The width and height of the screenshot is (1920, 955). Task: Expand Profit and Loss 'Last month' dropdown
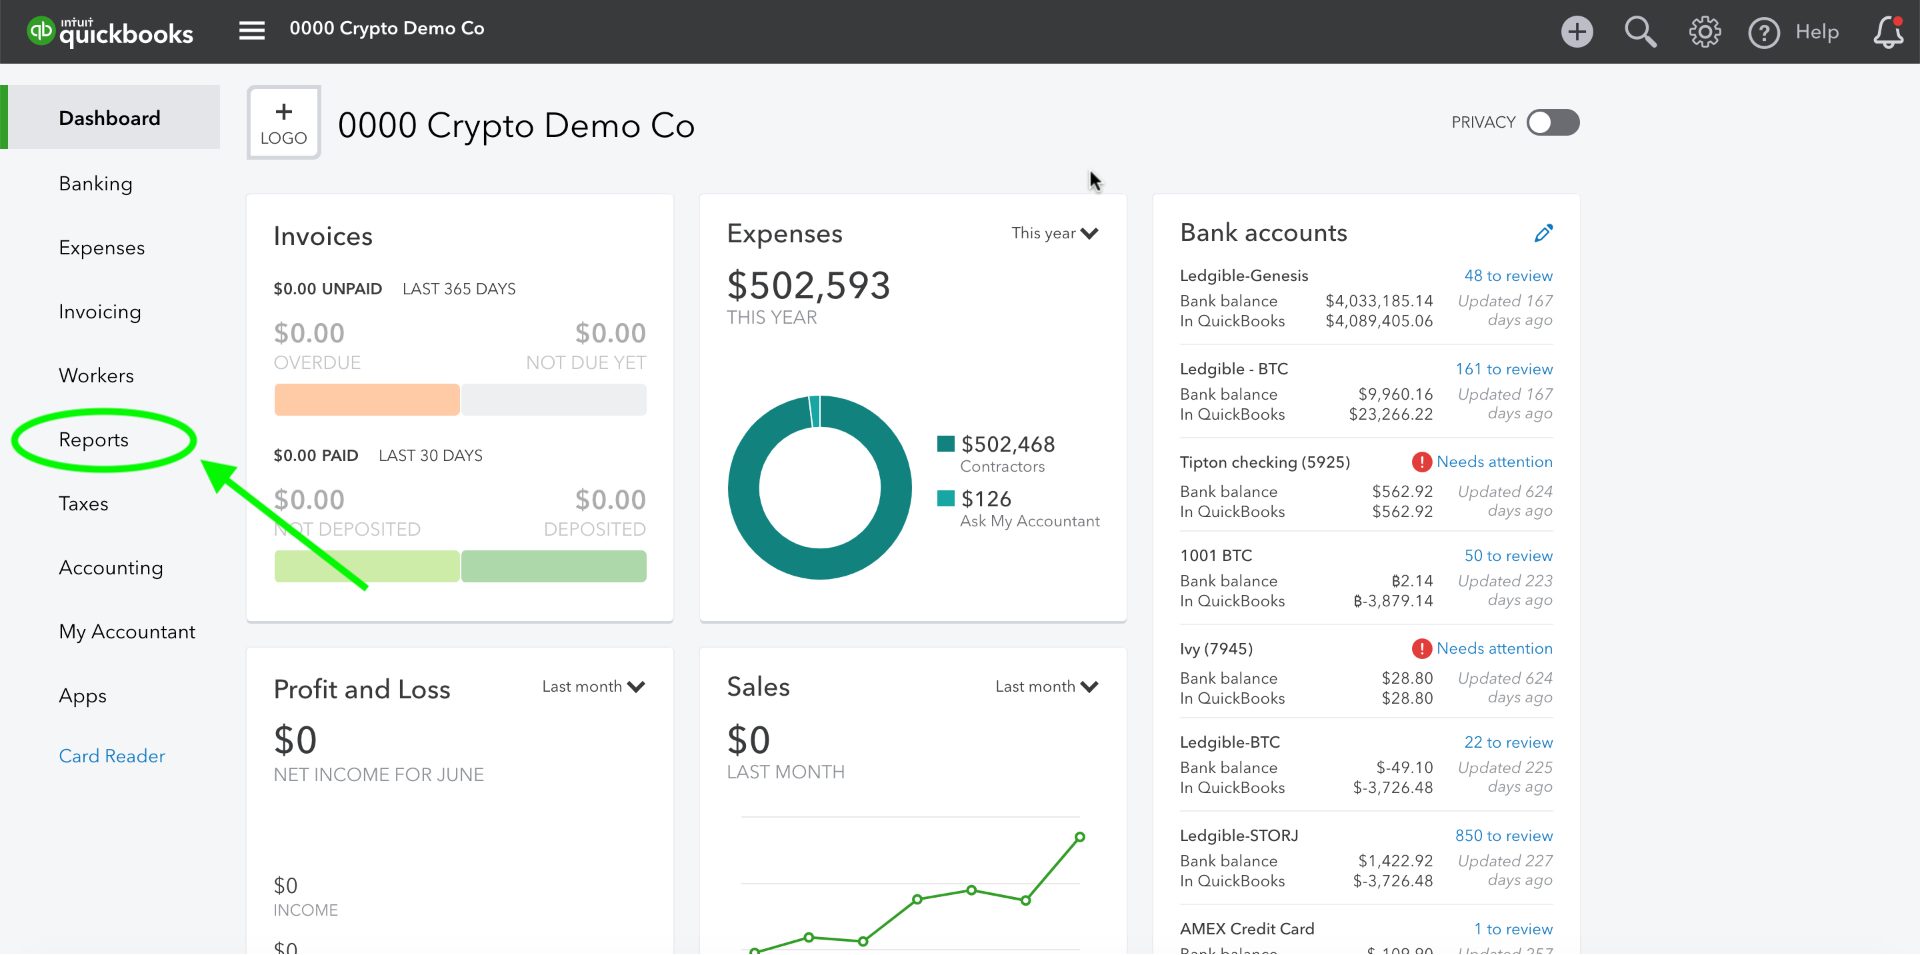[593, 687]
